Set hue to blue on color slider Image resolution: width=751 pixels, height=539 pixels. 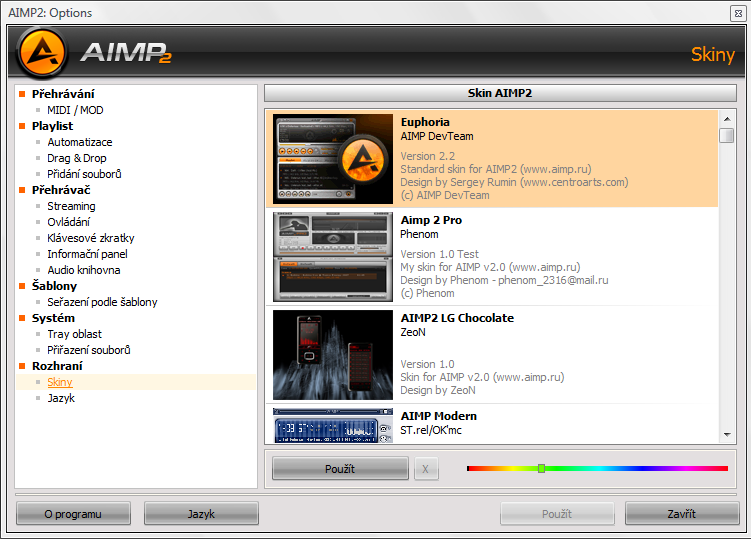coord(642,469)
